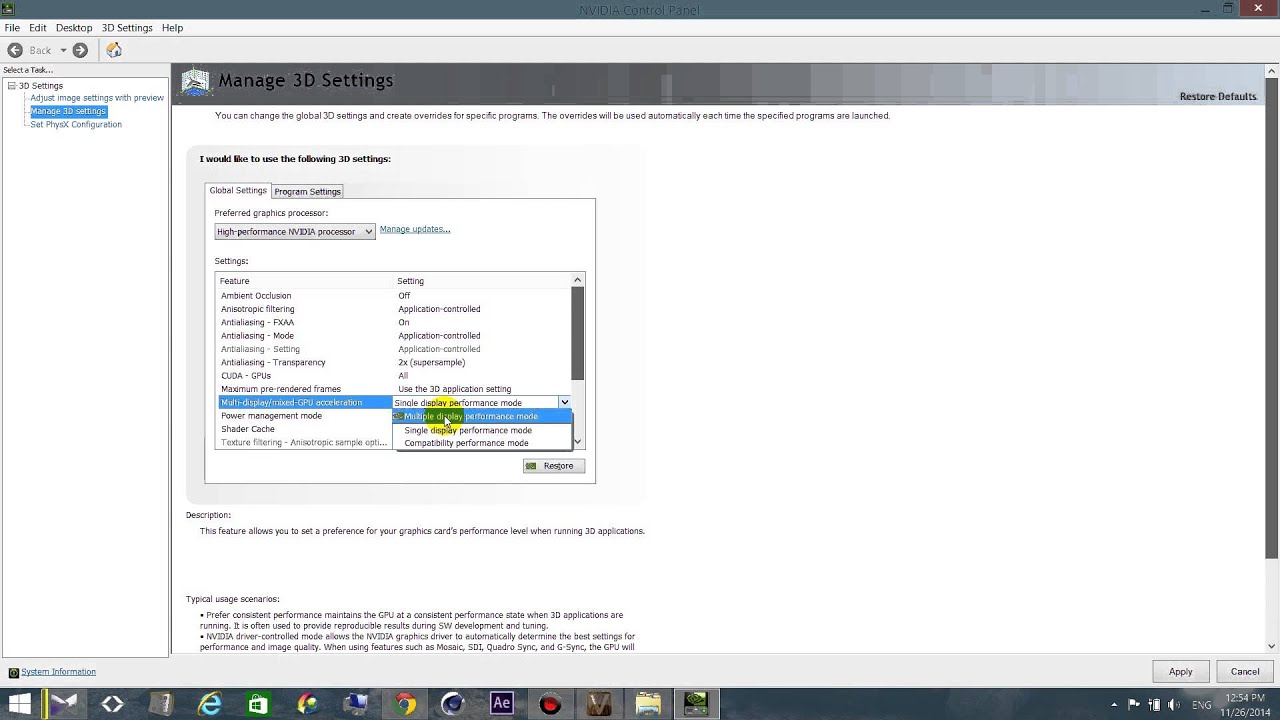Viewport: 1280px width, 720px height.
Task: Open After Effects from taskbar
Action: point(502,704)
